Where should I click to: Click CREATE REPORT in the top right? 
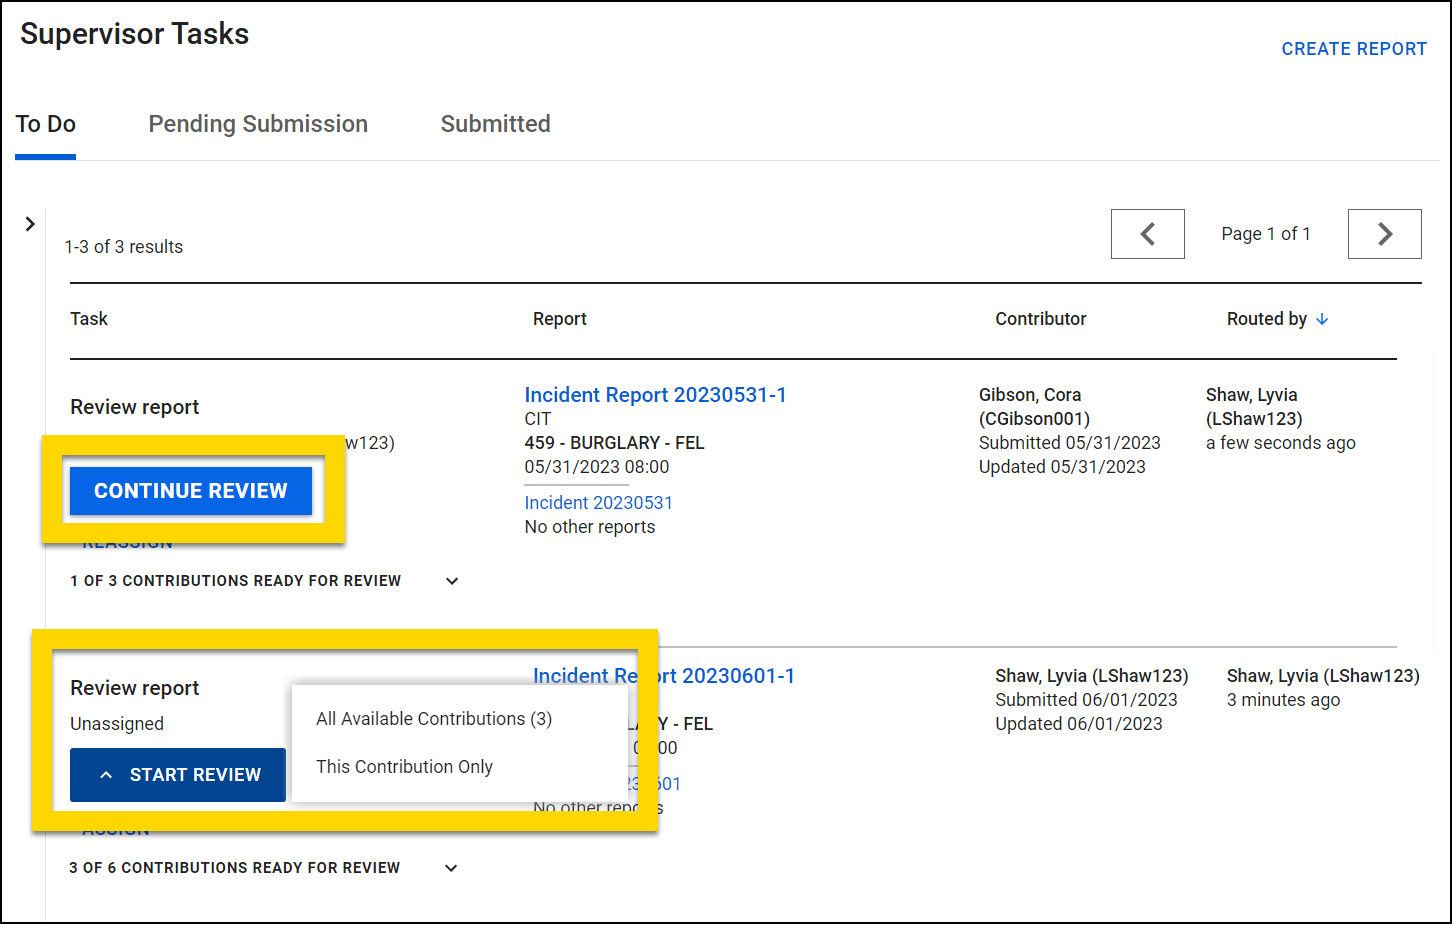tap(1354, 48)
